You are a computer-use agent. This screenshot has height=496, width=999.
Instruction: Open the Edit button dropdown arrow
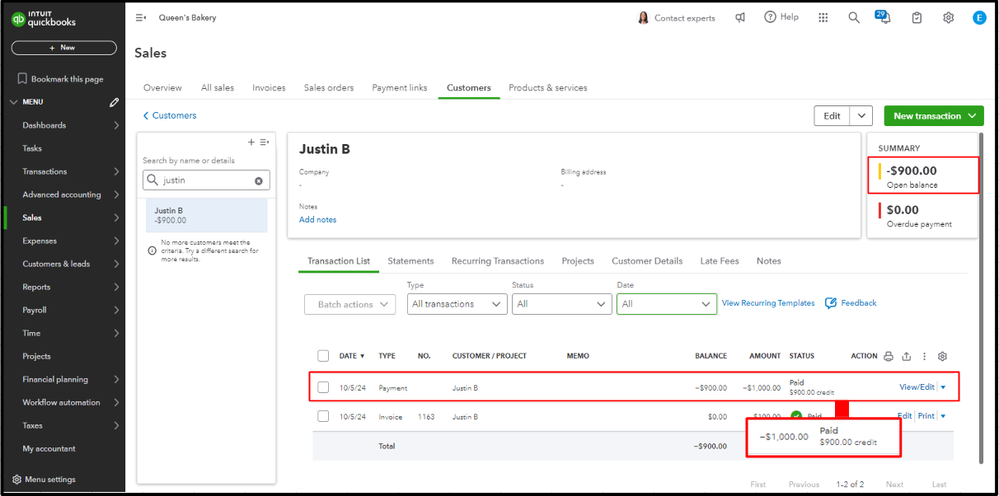coord(861,116)
